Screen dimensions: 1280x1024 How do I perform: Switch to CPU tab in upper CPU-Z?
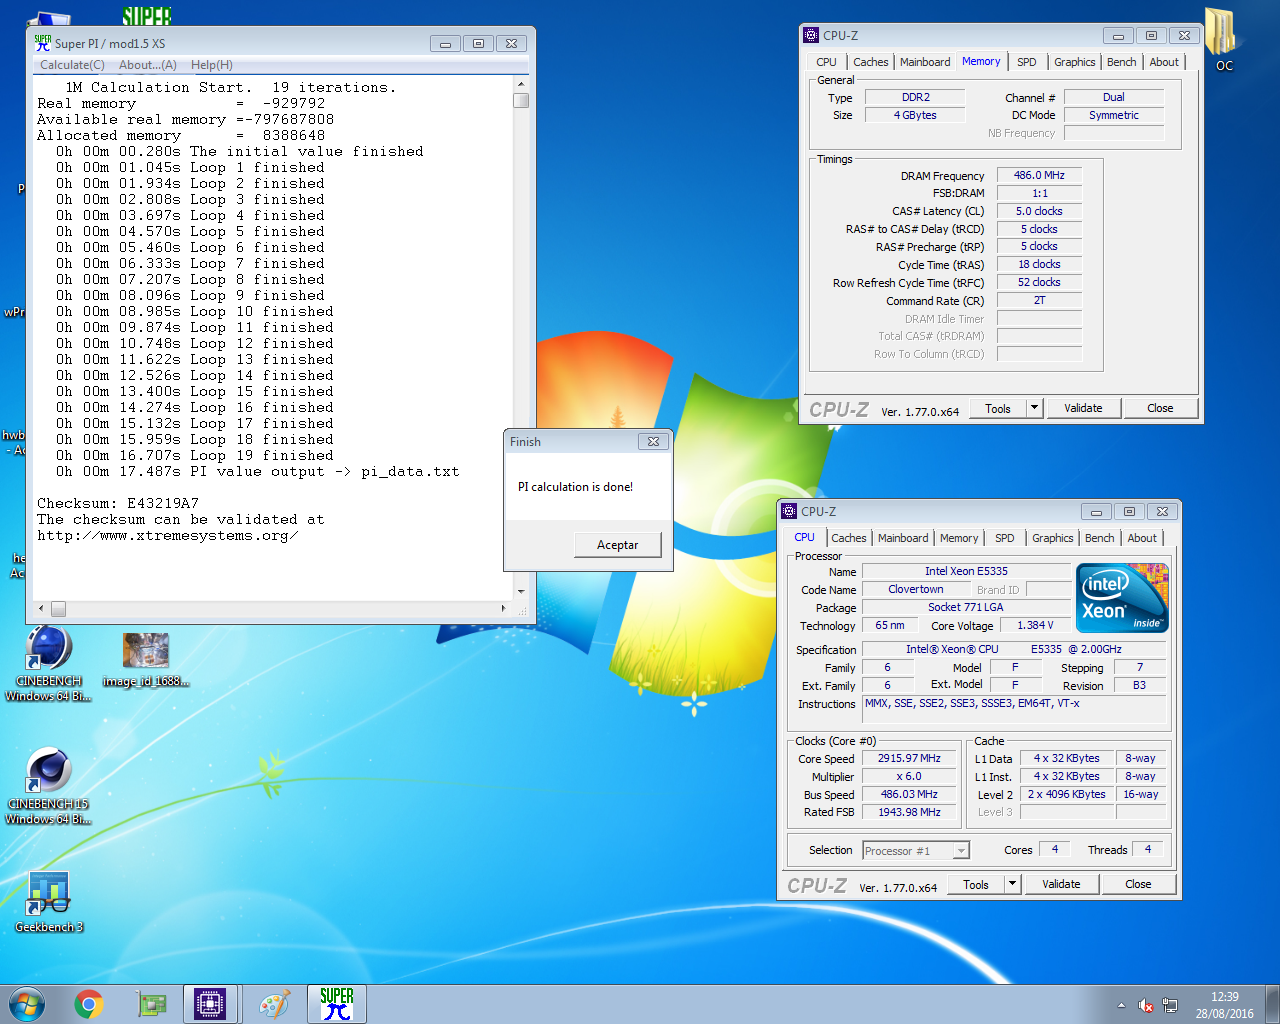pyautogui.click(x=826, y=62)
